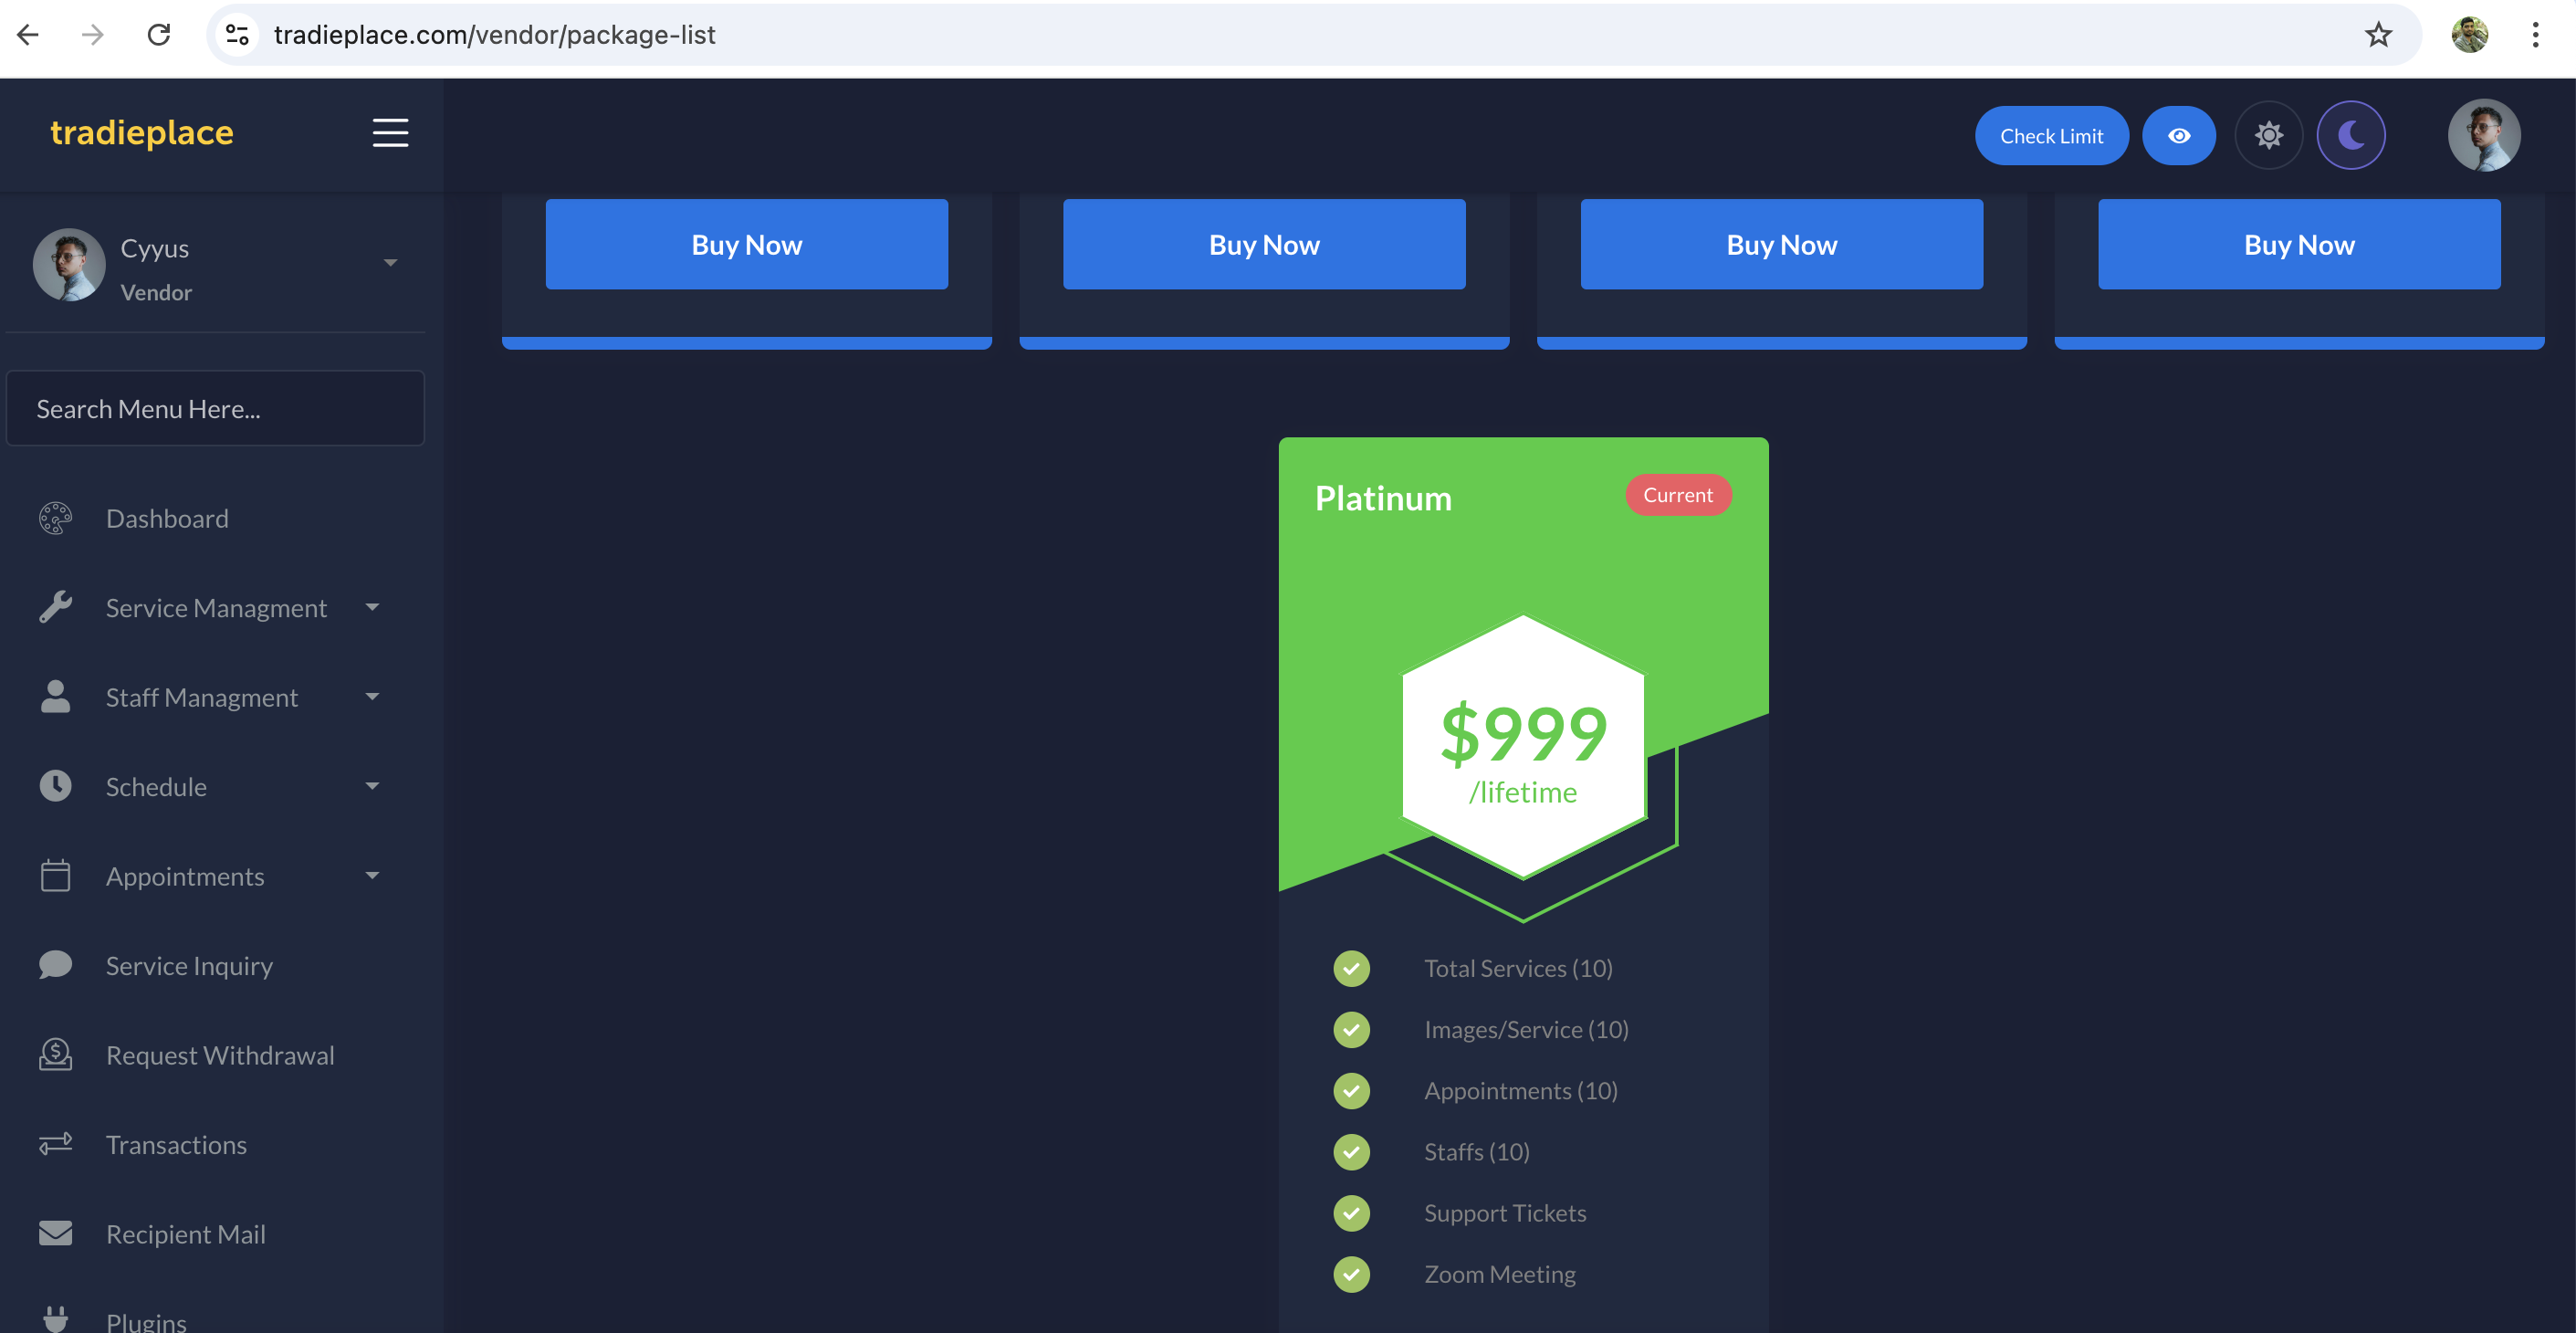The image size is (2576, 1333).
Task: Click the Schedule clock icon
Action: pyautogui.click(x=56, y=786)
